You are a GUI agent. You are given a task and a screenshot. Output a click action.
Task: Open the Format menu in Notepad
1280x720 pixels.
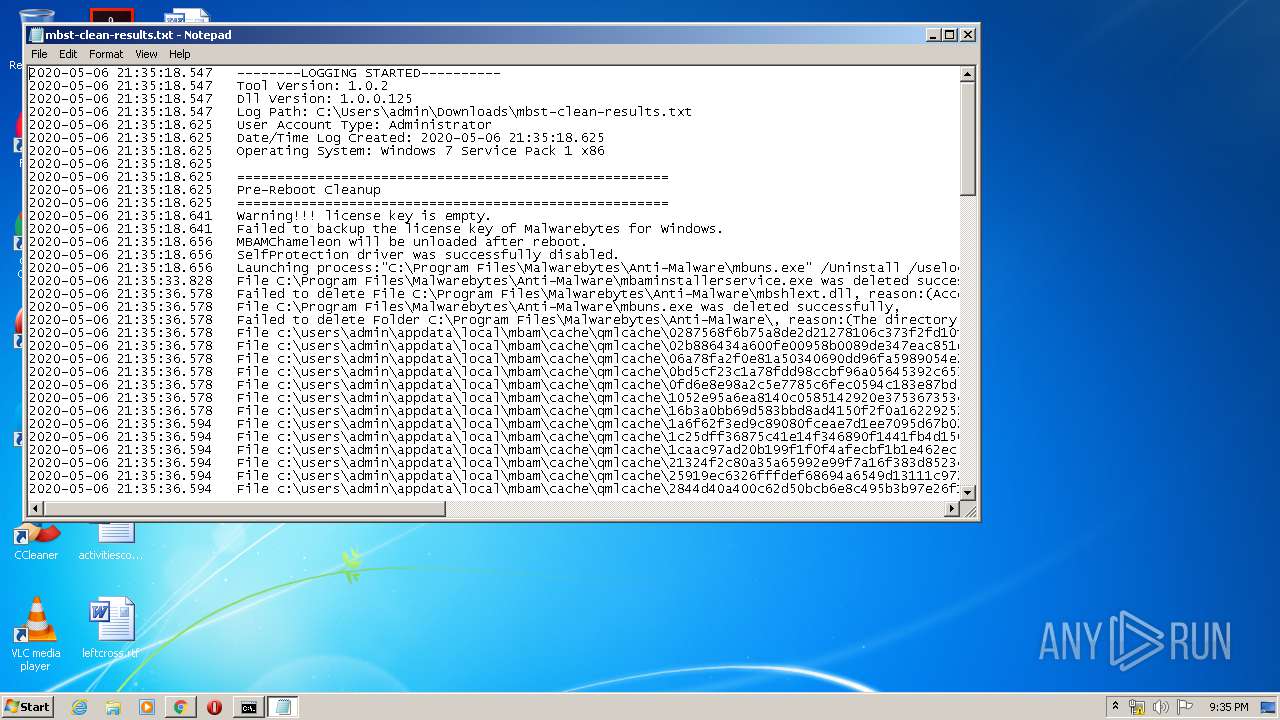pyautogui.click(x=106, y=54)
